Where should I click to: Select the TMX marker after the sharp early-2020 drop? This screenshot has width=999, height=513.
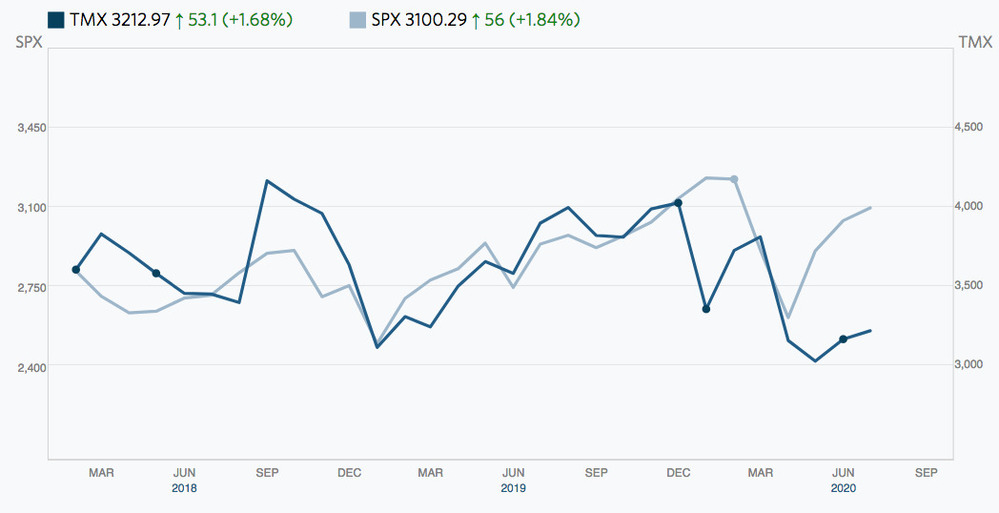(x=706, y=309)
